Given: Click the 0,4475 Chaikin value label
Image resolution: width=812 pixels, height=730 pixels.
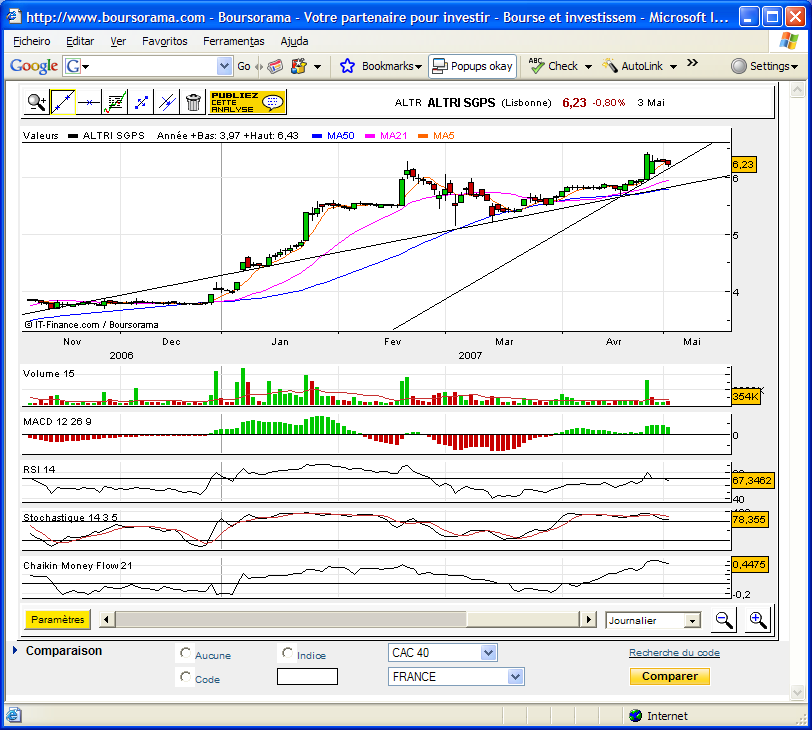Looking at the screenshot, I should 749,564.
